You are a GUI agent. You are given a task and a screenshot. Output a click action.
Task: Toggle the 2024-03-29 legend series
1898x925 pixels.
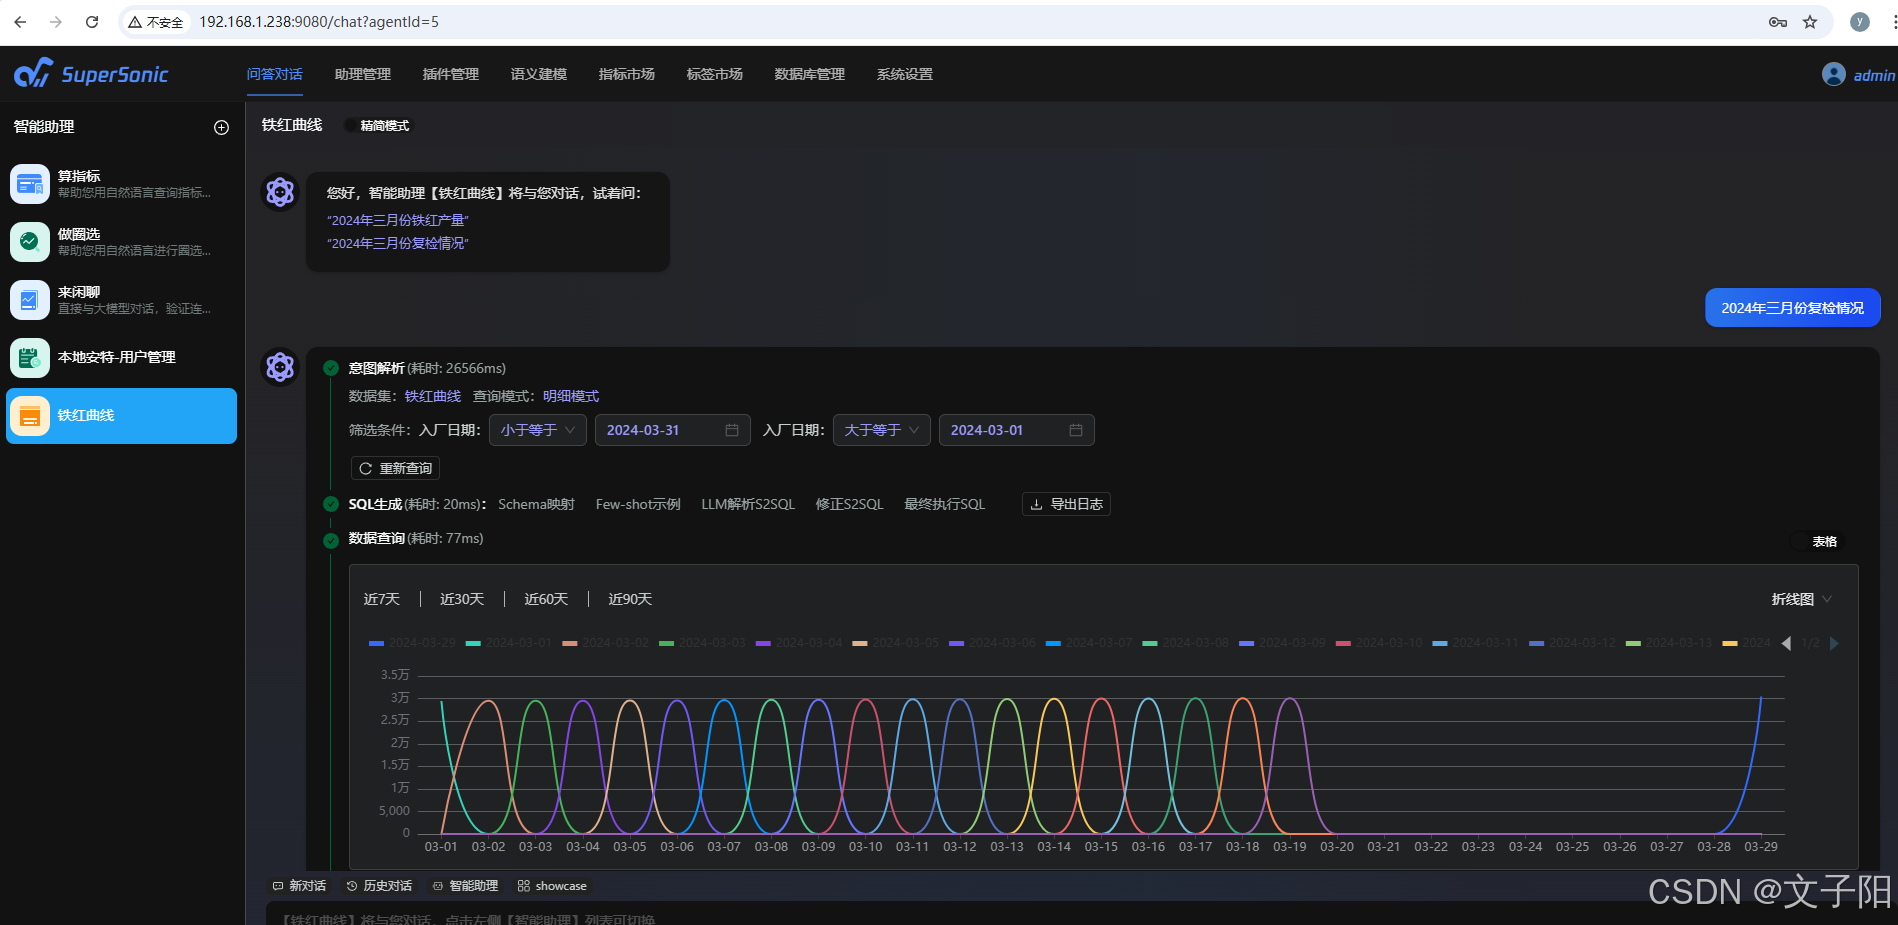coord(412,643)
